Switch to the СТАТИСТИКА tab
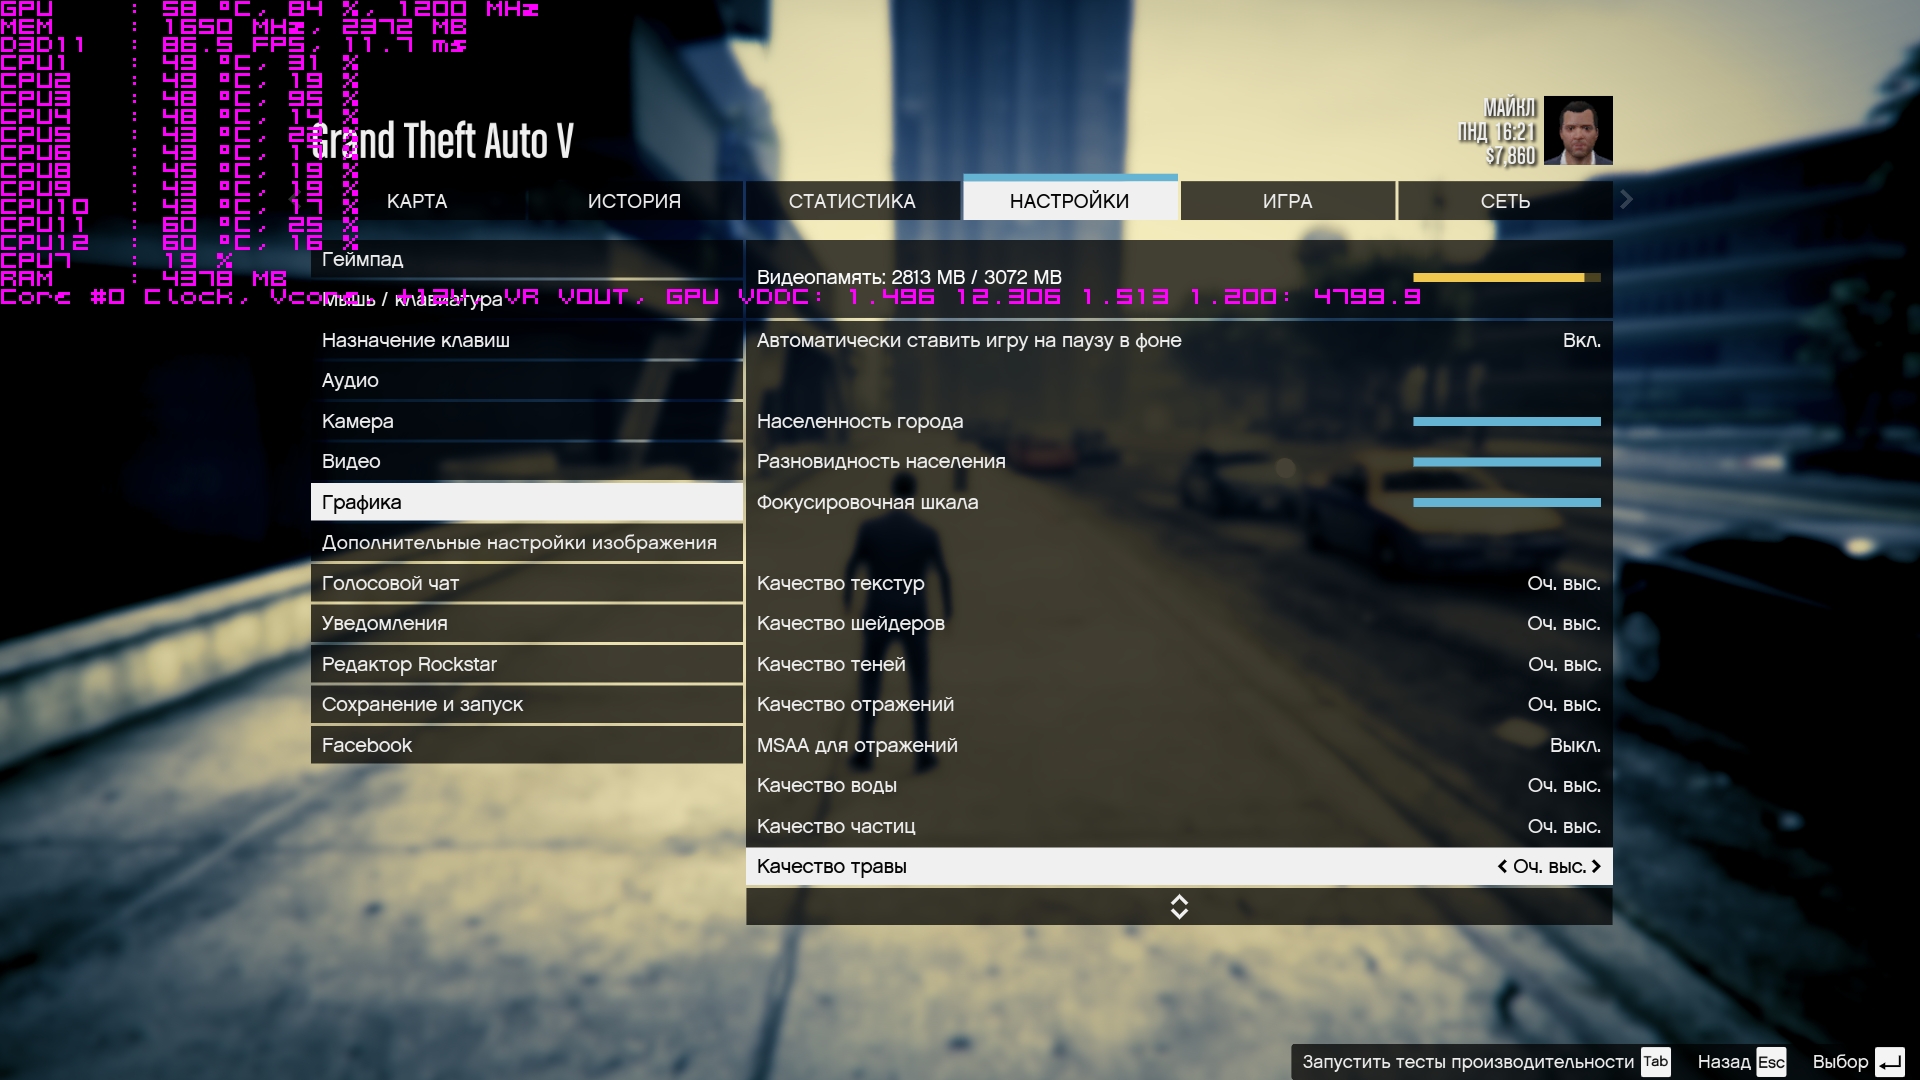1920x1080 pixels. click(x=852, y=201)
